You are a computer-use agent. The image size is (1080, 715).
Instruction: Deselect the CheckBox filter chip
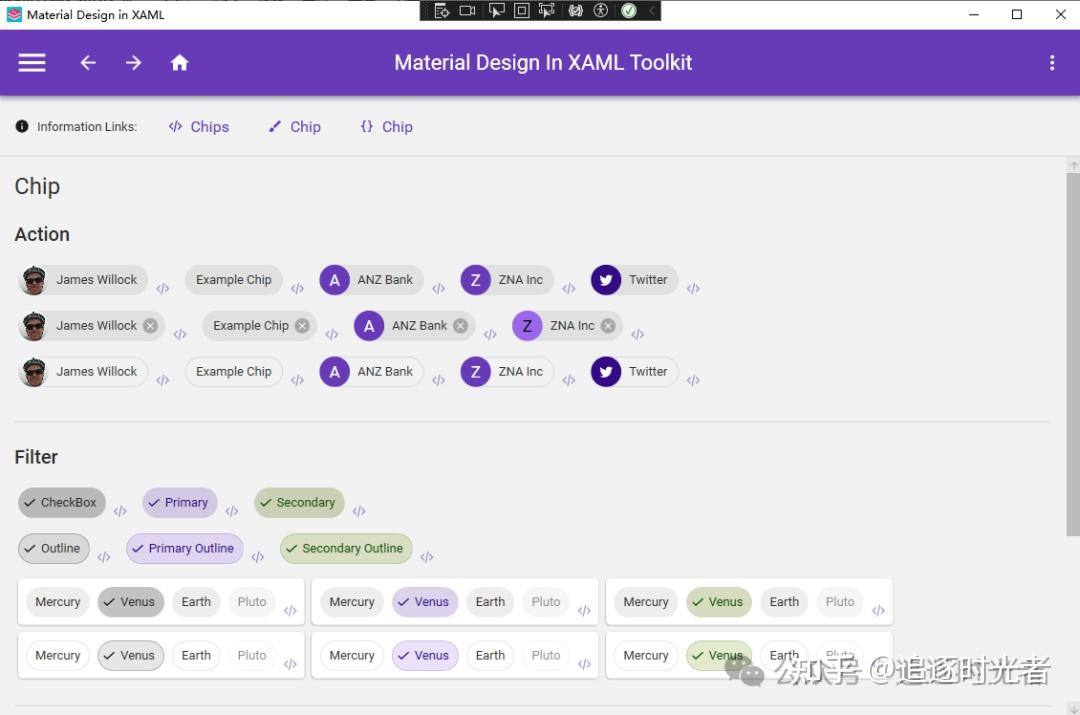click(61, 502)
